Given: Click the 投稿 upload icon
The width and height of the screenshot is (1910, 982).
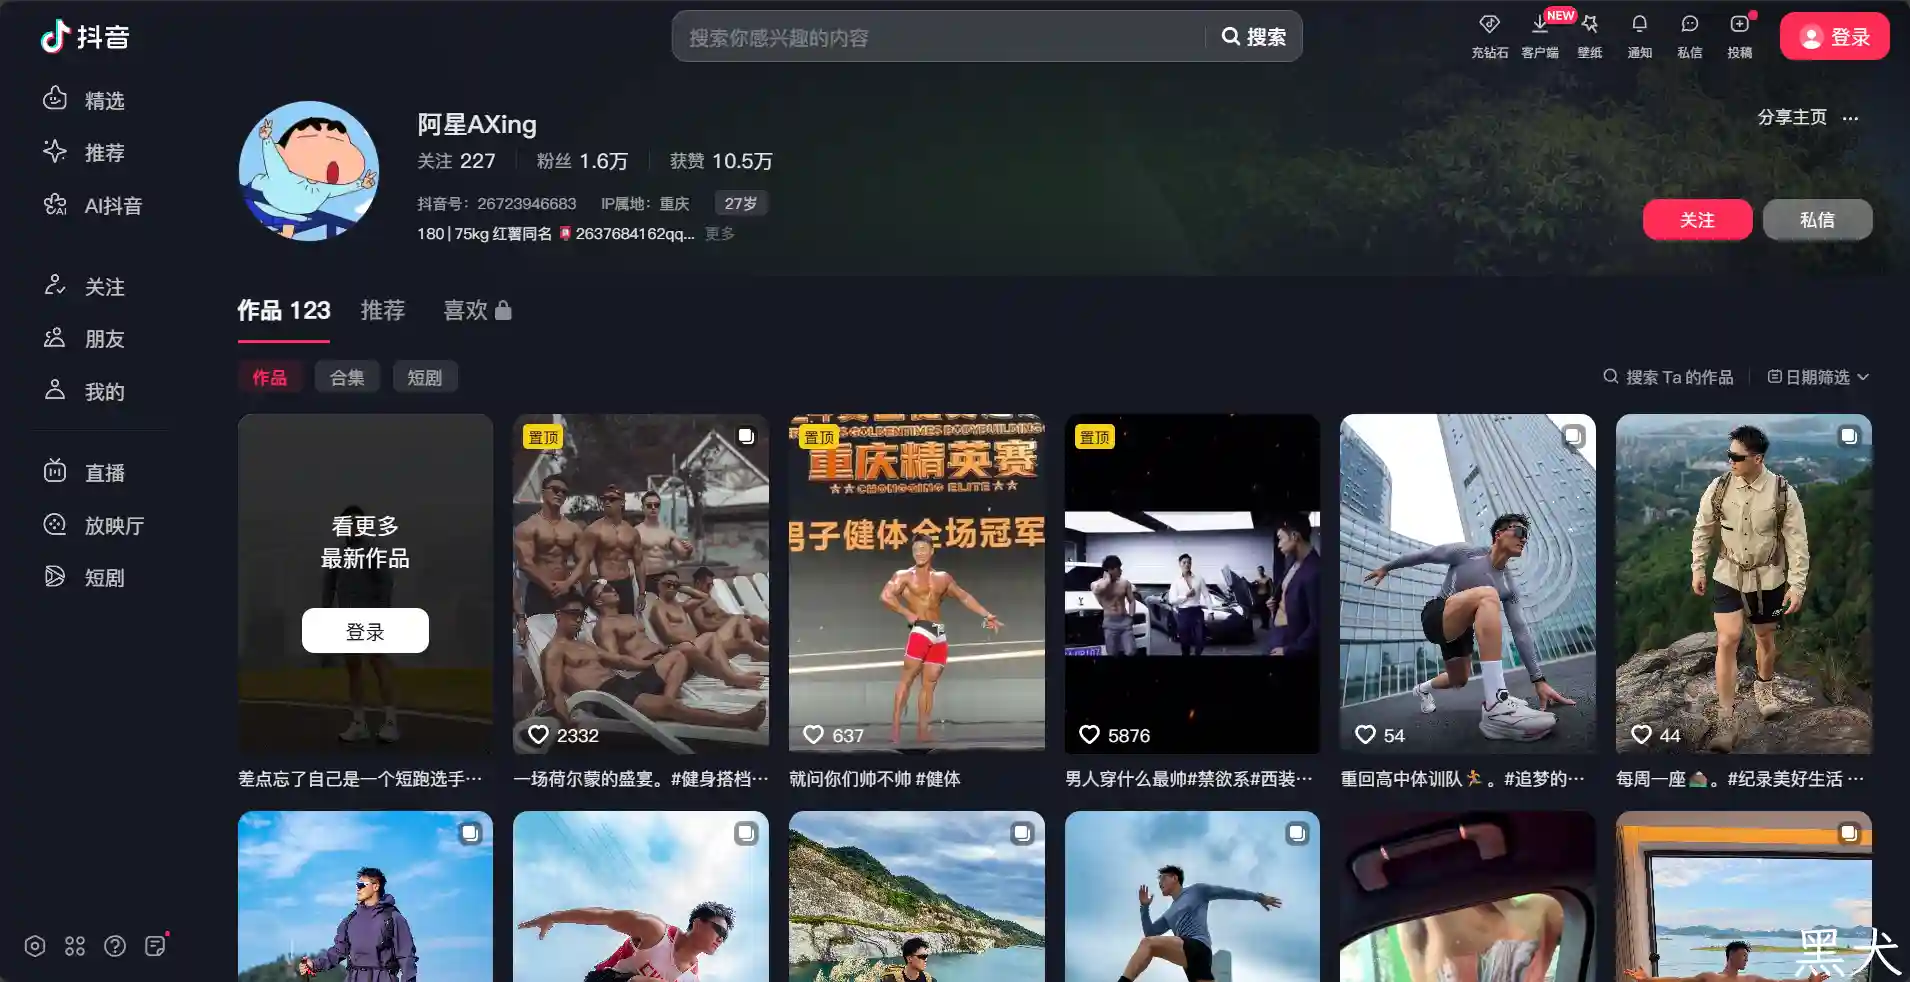Looking at the screenshot, I should 1739,35.
